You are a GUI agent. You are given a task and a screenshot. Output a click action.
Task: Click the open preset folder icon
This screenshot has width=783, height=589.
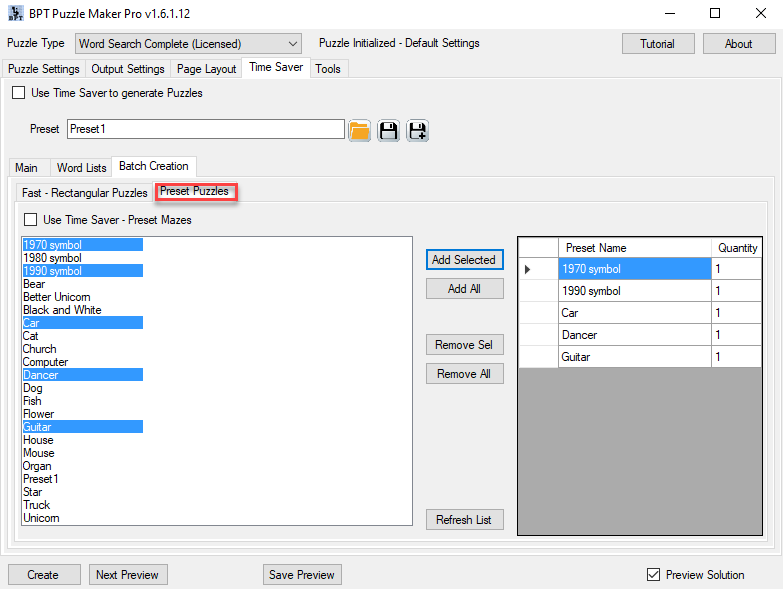pos(360,130)
